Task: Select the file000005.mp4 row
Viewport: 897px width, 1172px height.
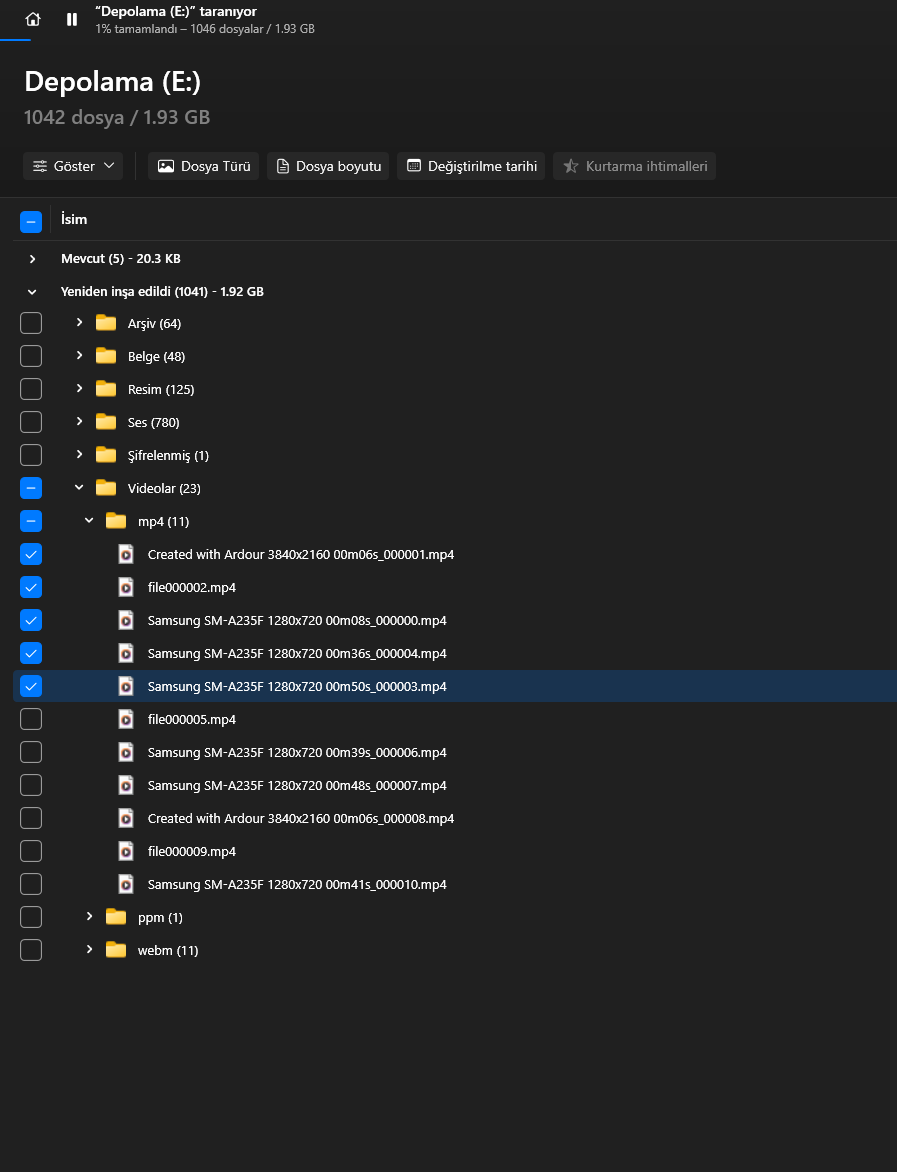Action: pos(454,719)
